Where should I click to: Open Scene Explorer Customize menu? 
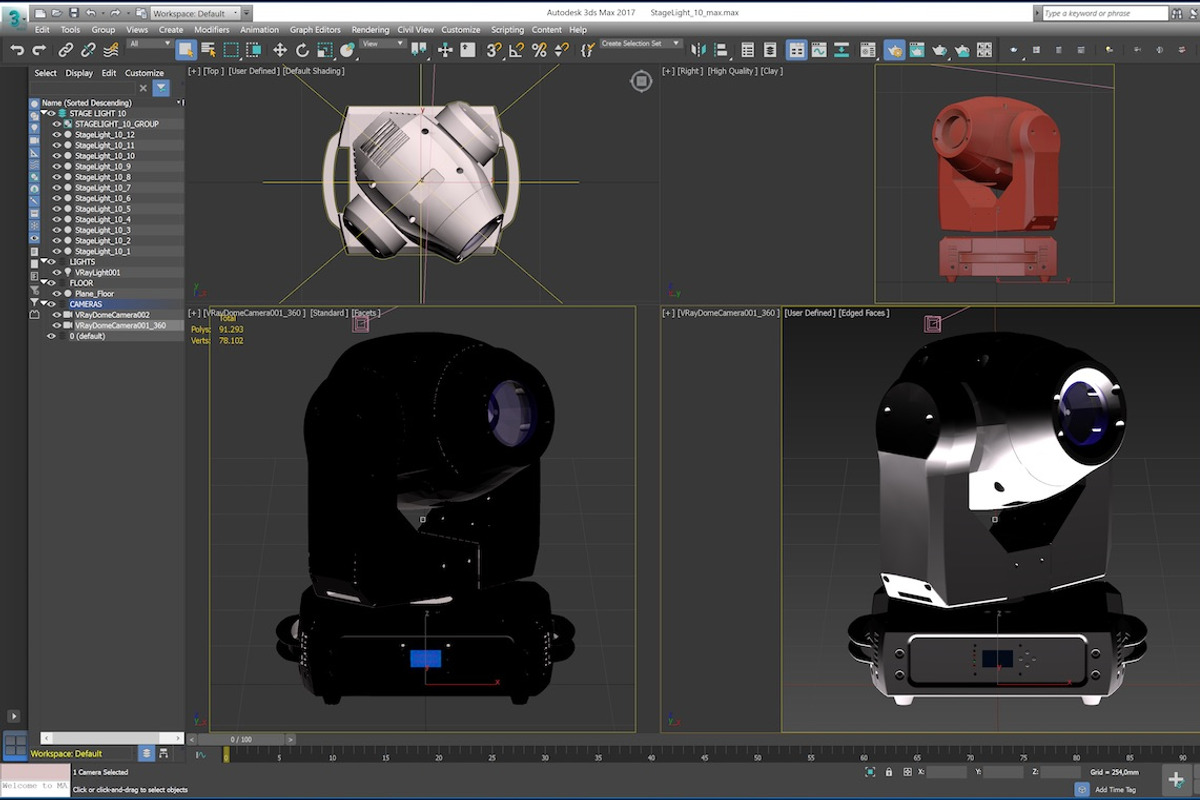click(144, 73)
